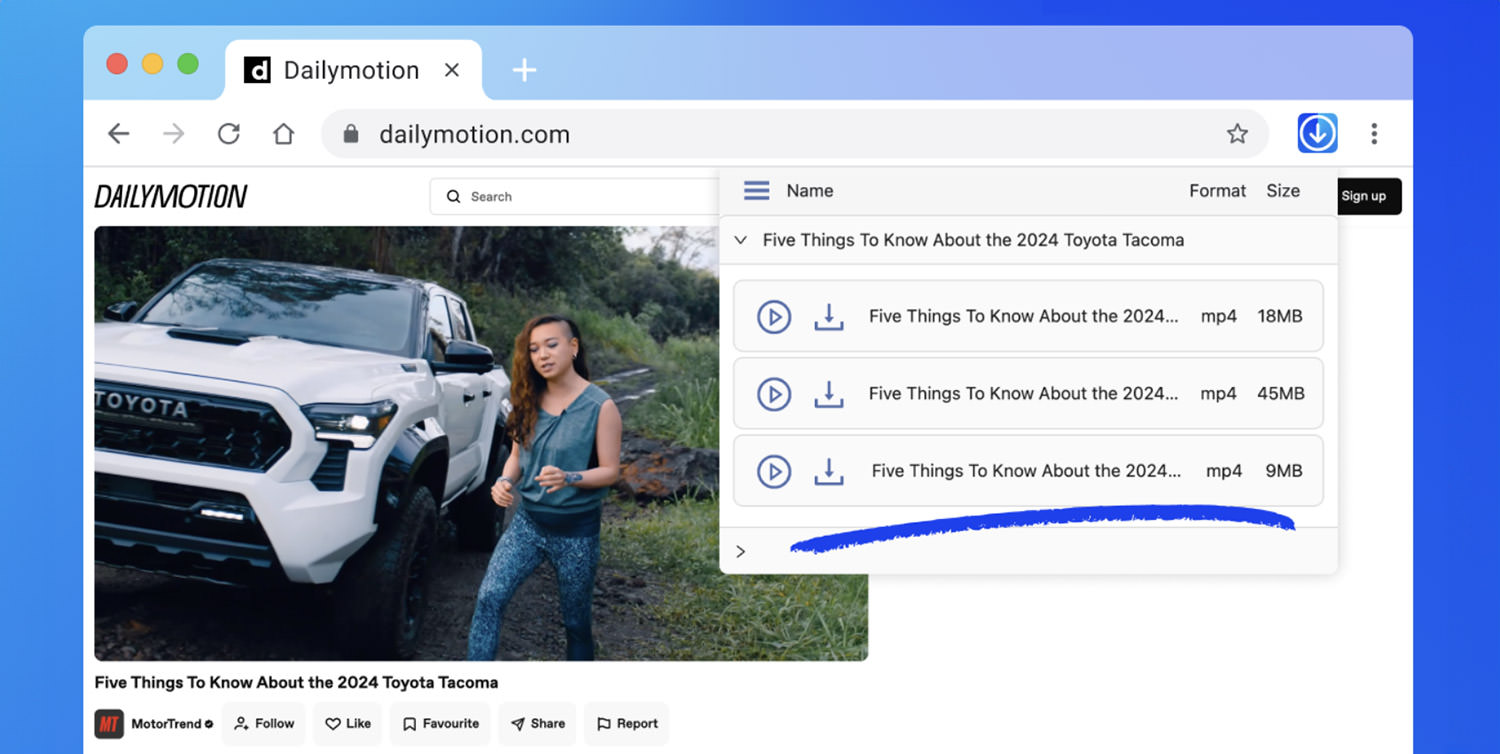The height and width of the screenshot is (754, 1500).
Task: Click the Size column header
Action: [1283, 191]
